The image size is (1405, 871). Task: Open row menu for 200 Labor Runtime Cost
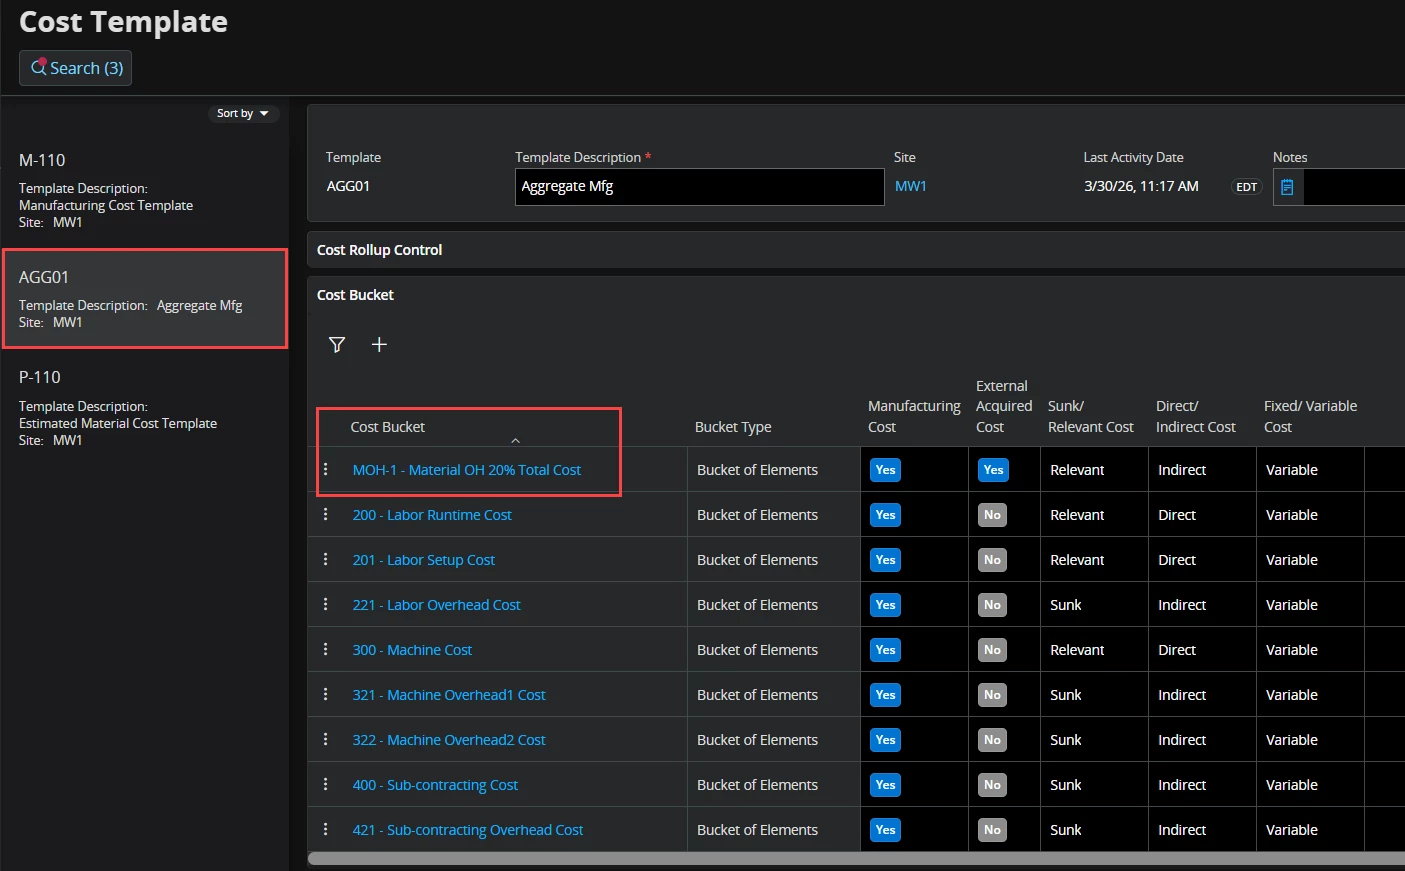tap(326, 514)
